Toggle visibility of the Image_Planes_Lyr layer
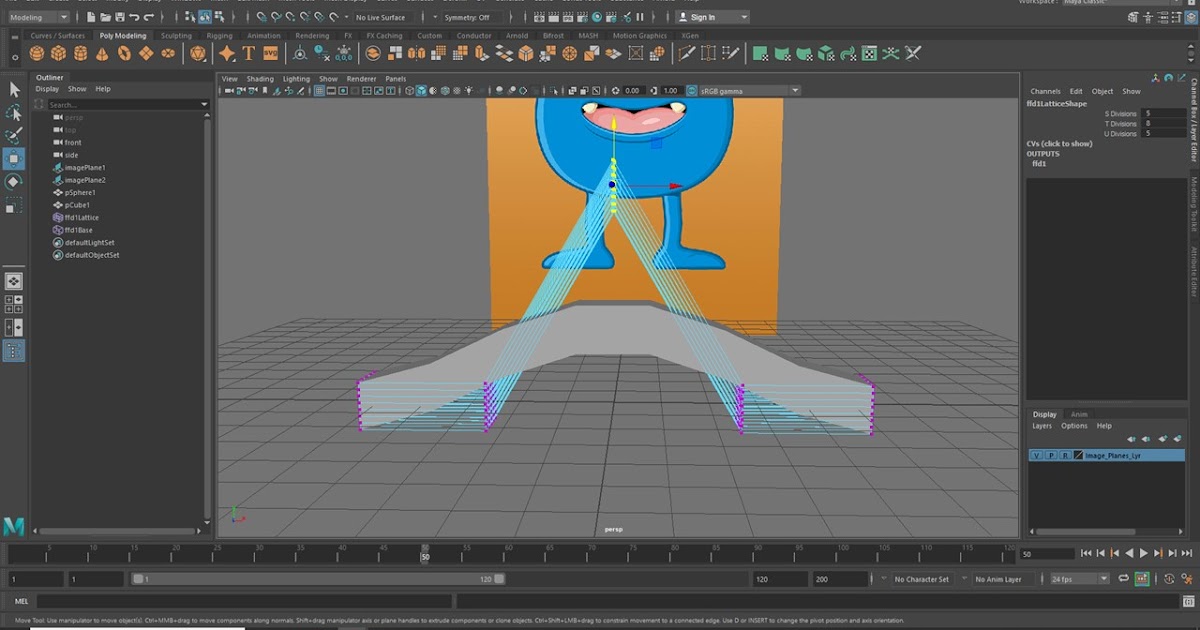The height and width of the screenshot is (630, 1200). pyautogui.click(x=1037, y=455)
